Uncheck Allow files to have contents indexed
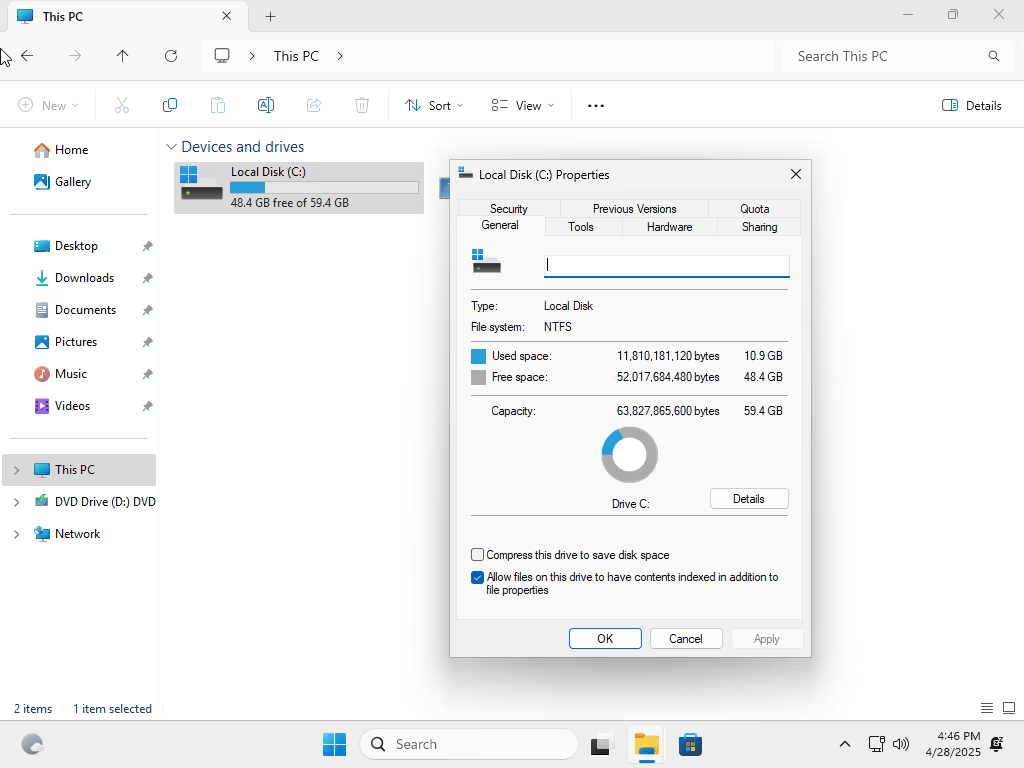This screenshot has width=1024, height=768. 477,577
